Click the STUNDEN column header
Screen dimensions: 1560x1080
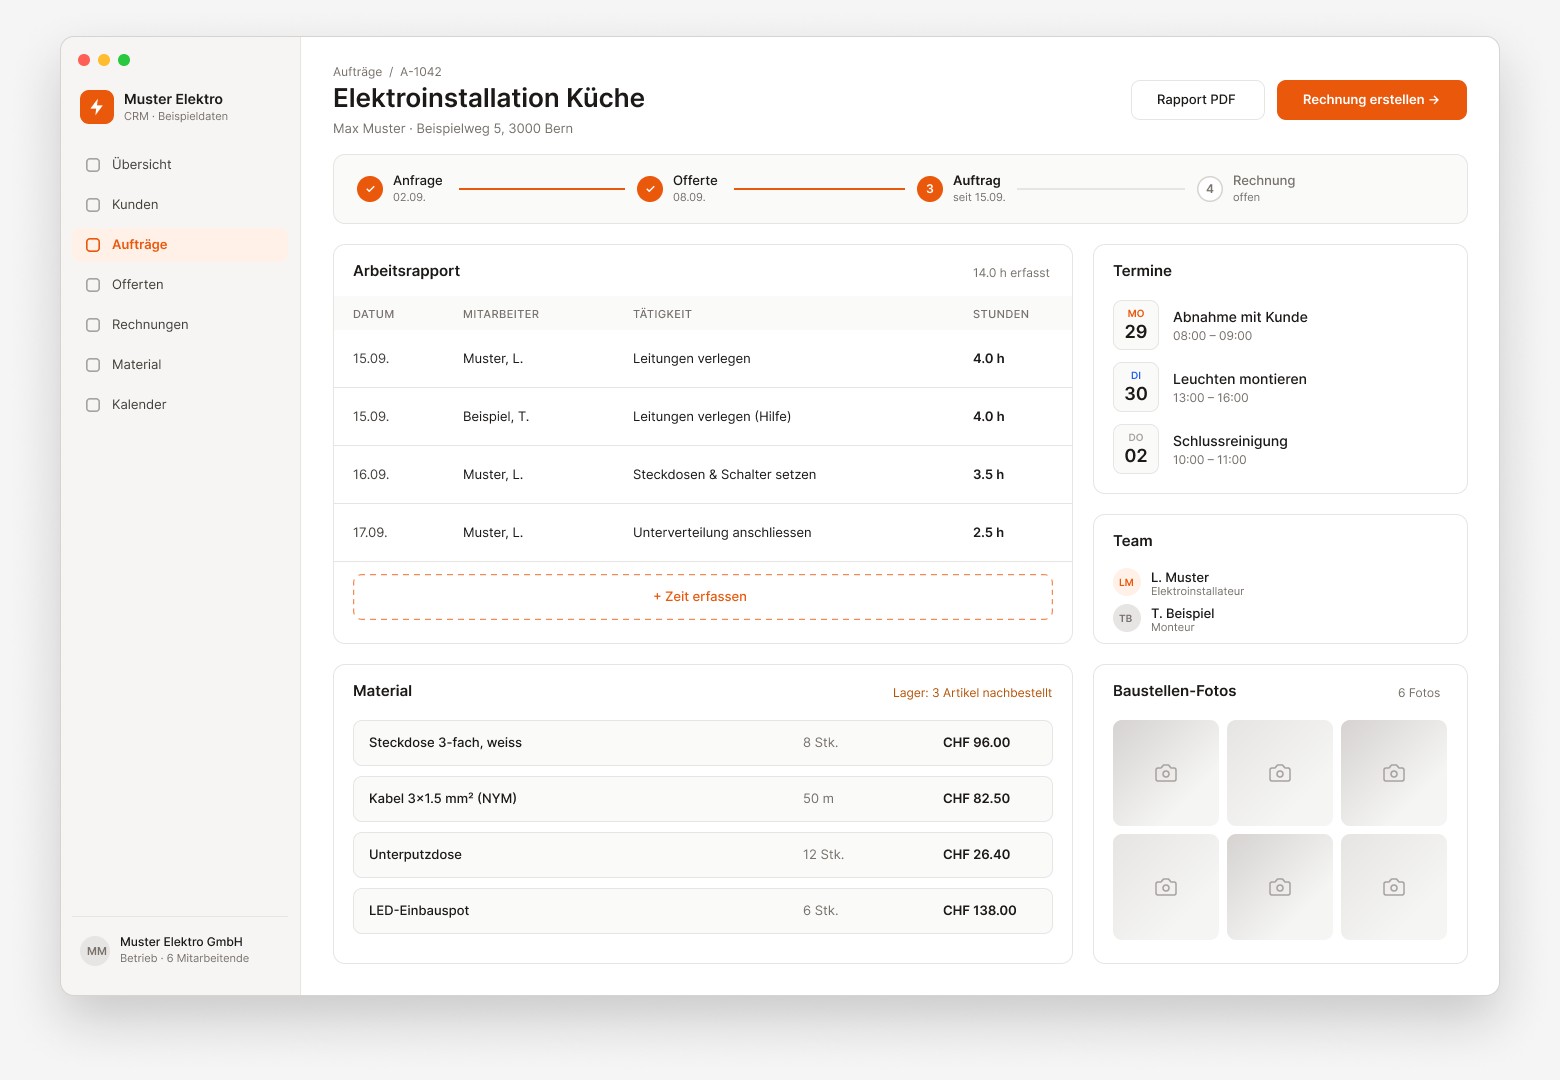point(1001,314)
